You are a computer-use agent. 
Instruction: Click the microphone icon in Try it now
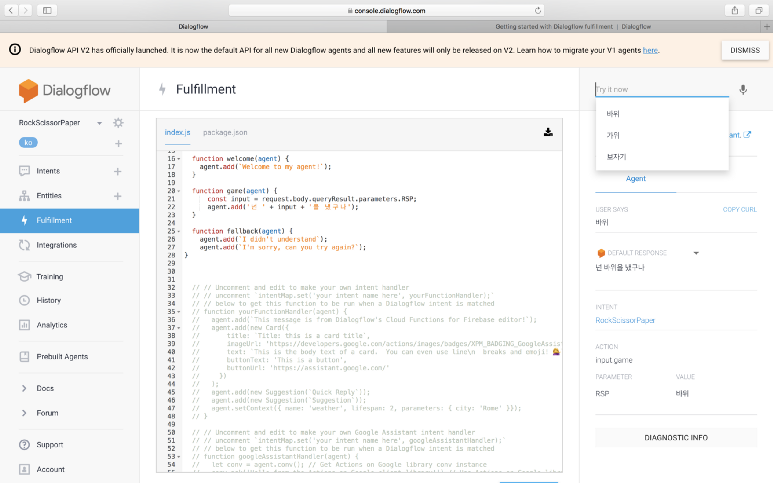[743, 89]
